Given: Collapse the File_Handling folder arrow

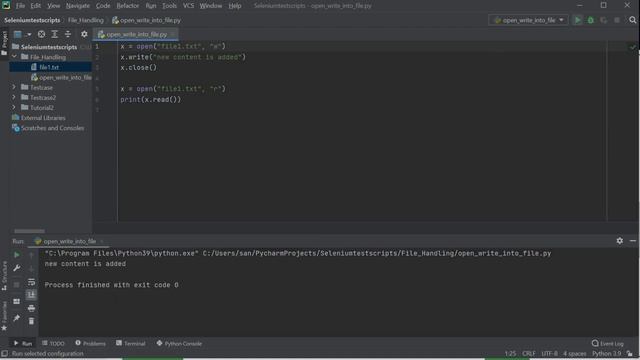Looking at the screenshot, I should click(x=15, y=57).
